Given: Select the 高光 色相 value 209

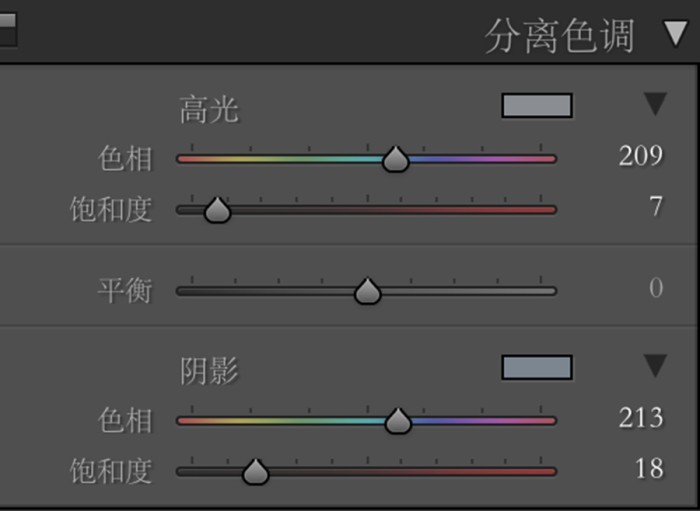Looking at the screenshot, I should 641,156.
